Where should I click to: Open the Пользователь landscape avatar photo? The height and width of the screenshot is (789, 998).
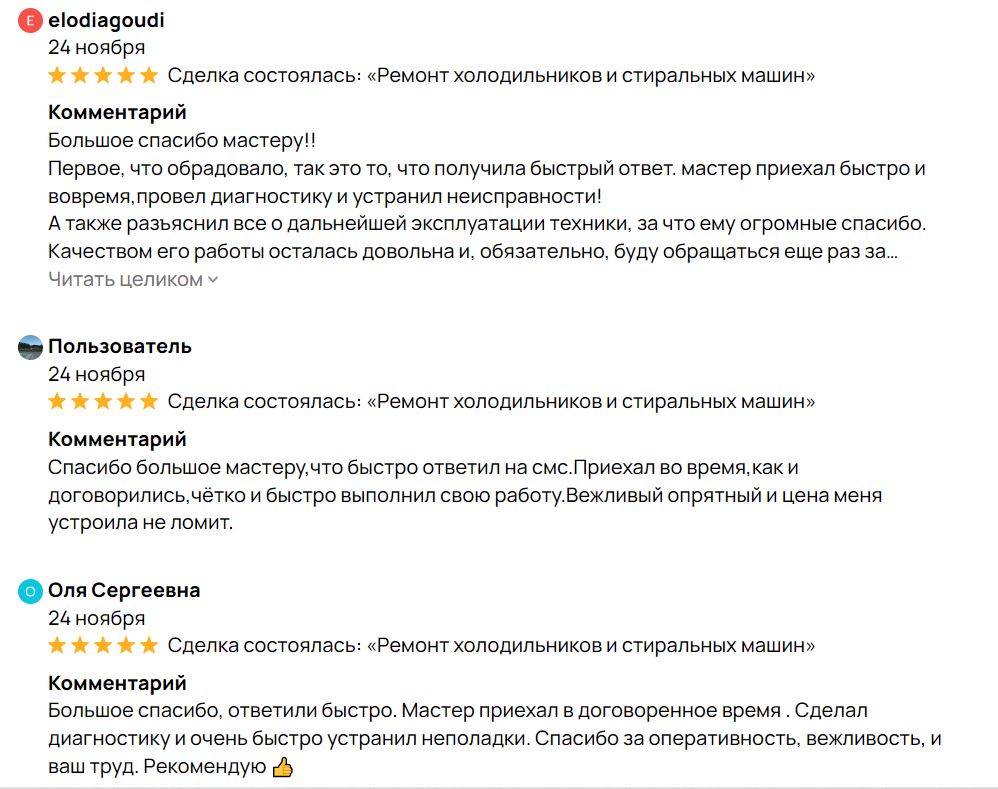[30, 347]
